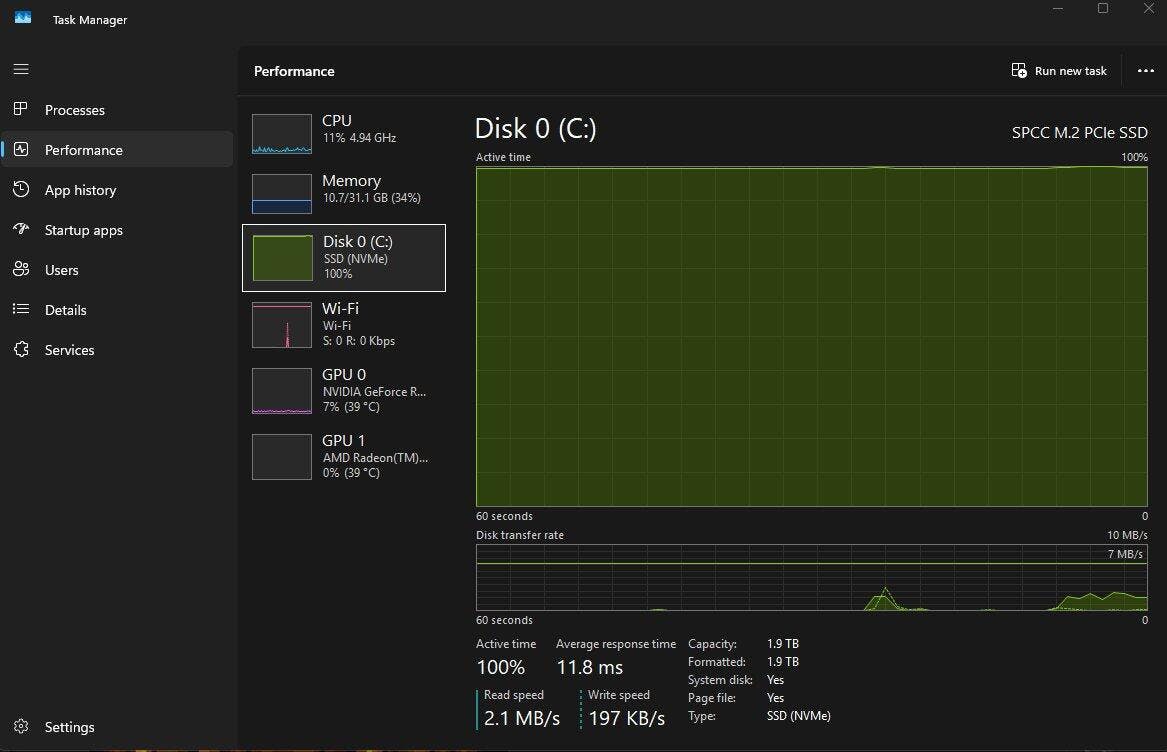Viewport: 1167px width, 752px height.
Task: Select GPU 0 NVIDIA GeForce entry
Action: coord(343,390)
